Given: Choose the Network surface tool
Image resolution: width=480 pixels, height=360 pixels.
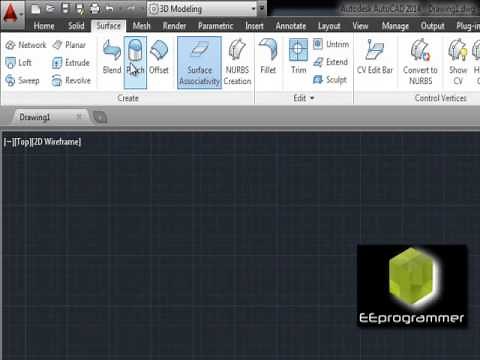Looking at the screenshot, I should click(x=26, y=45).
